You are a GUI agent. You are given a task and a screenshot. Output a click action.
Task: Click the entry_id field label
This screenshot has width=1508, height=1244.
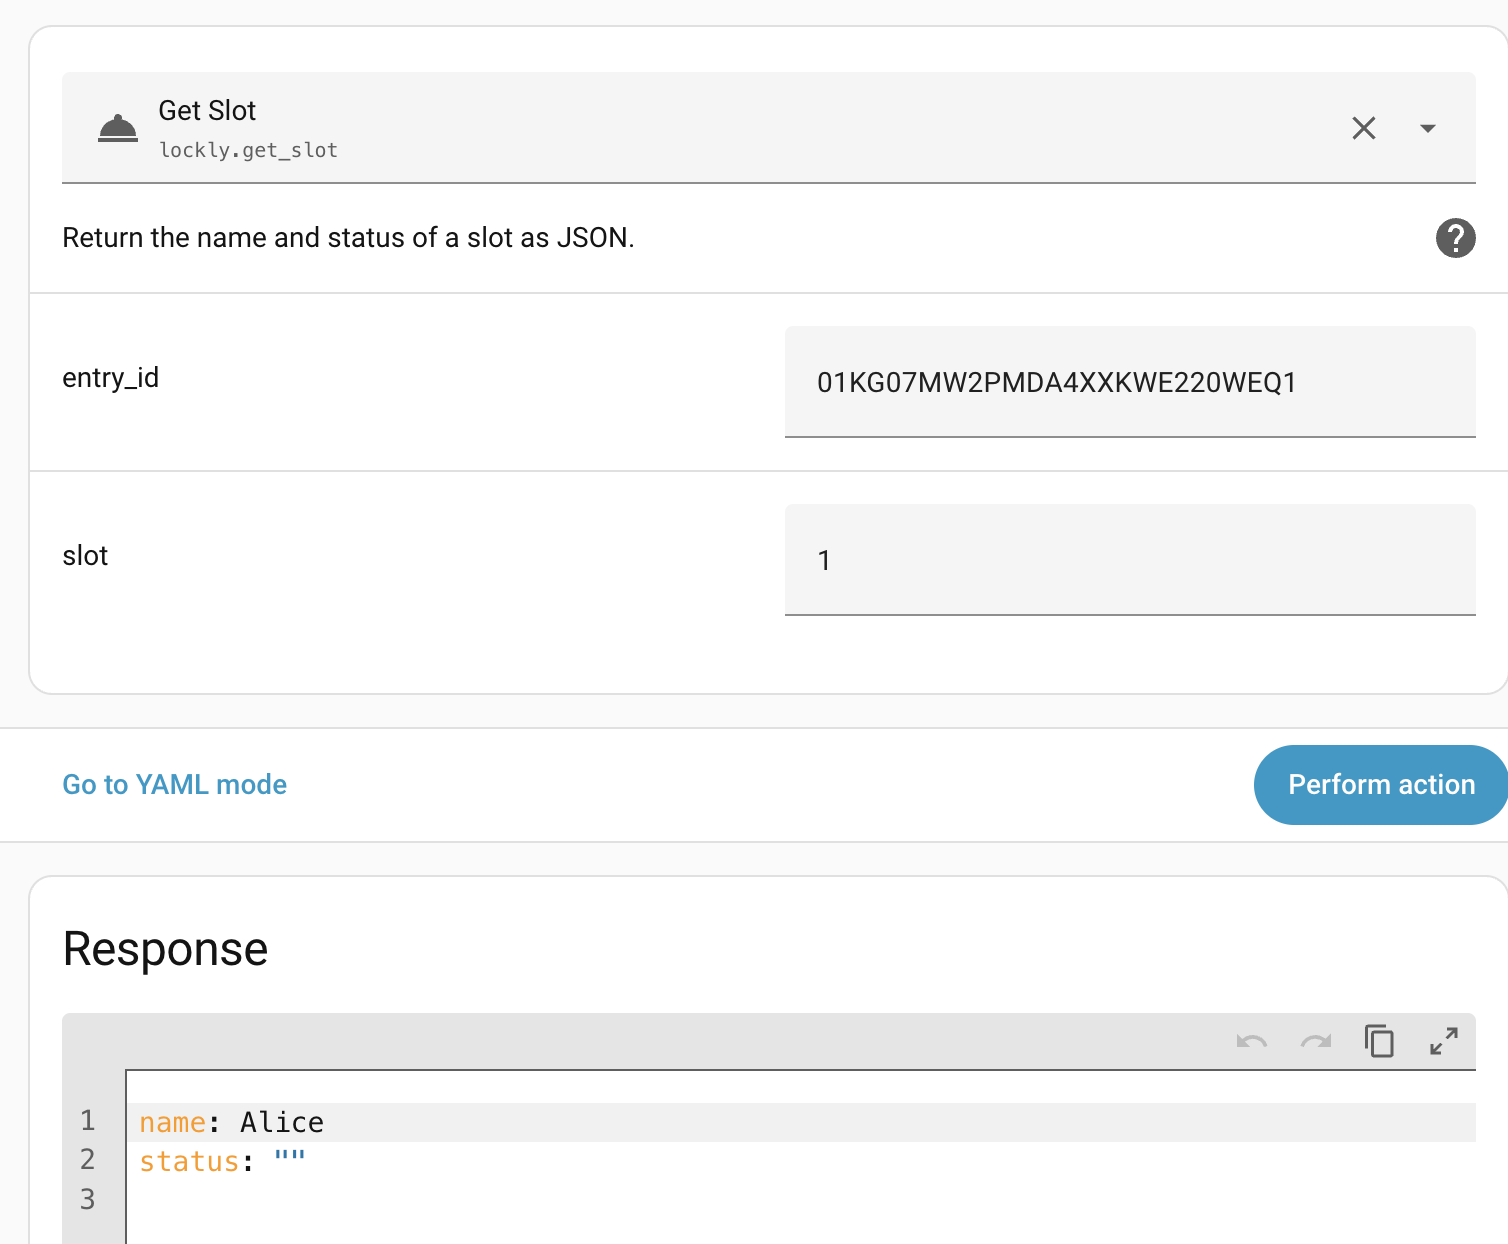(111, 378)
